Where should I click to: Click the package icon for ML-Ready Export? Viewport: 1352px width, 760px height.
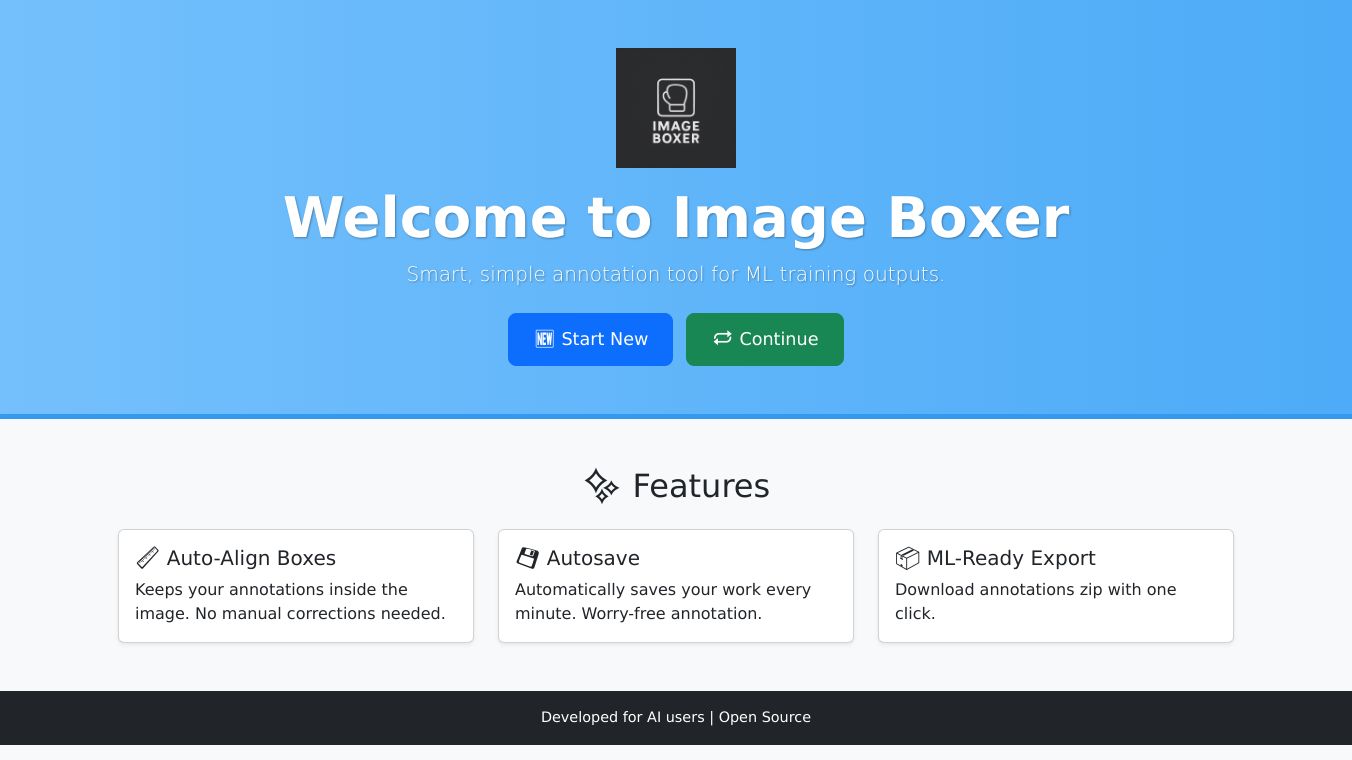[907, 558]
